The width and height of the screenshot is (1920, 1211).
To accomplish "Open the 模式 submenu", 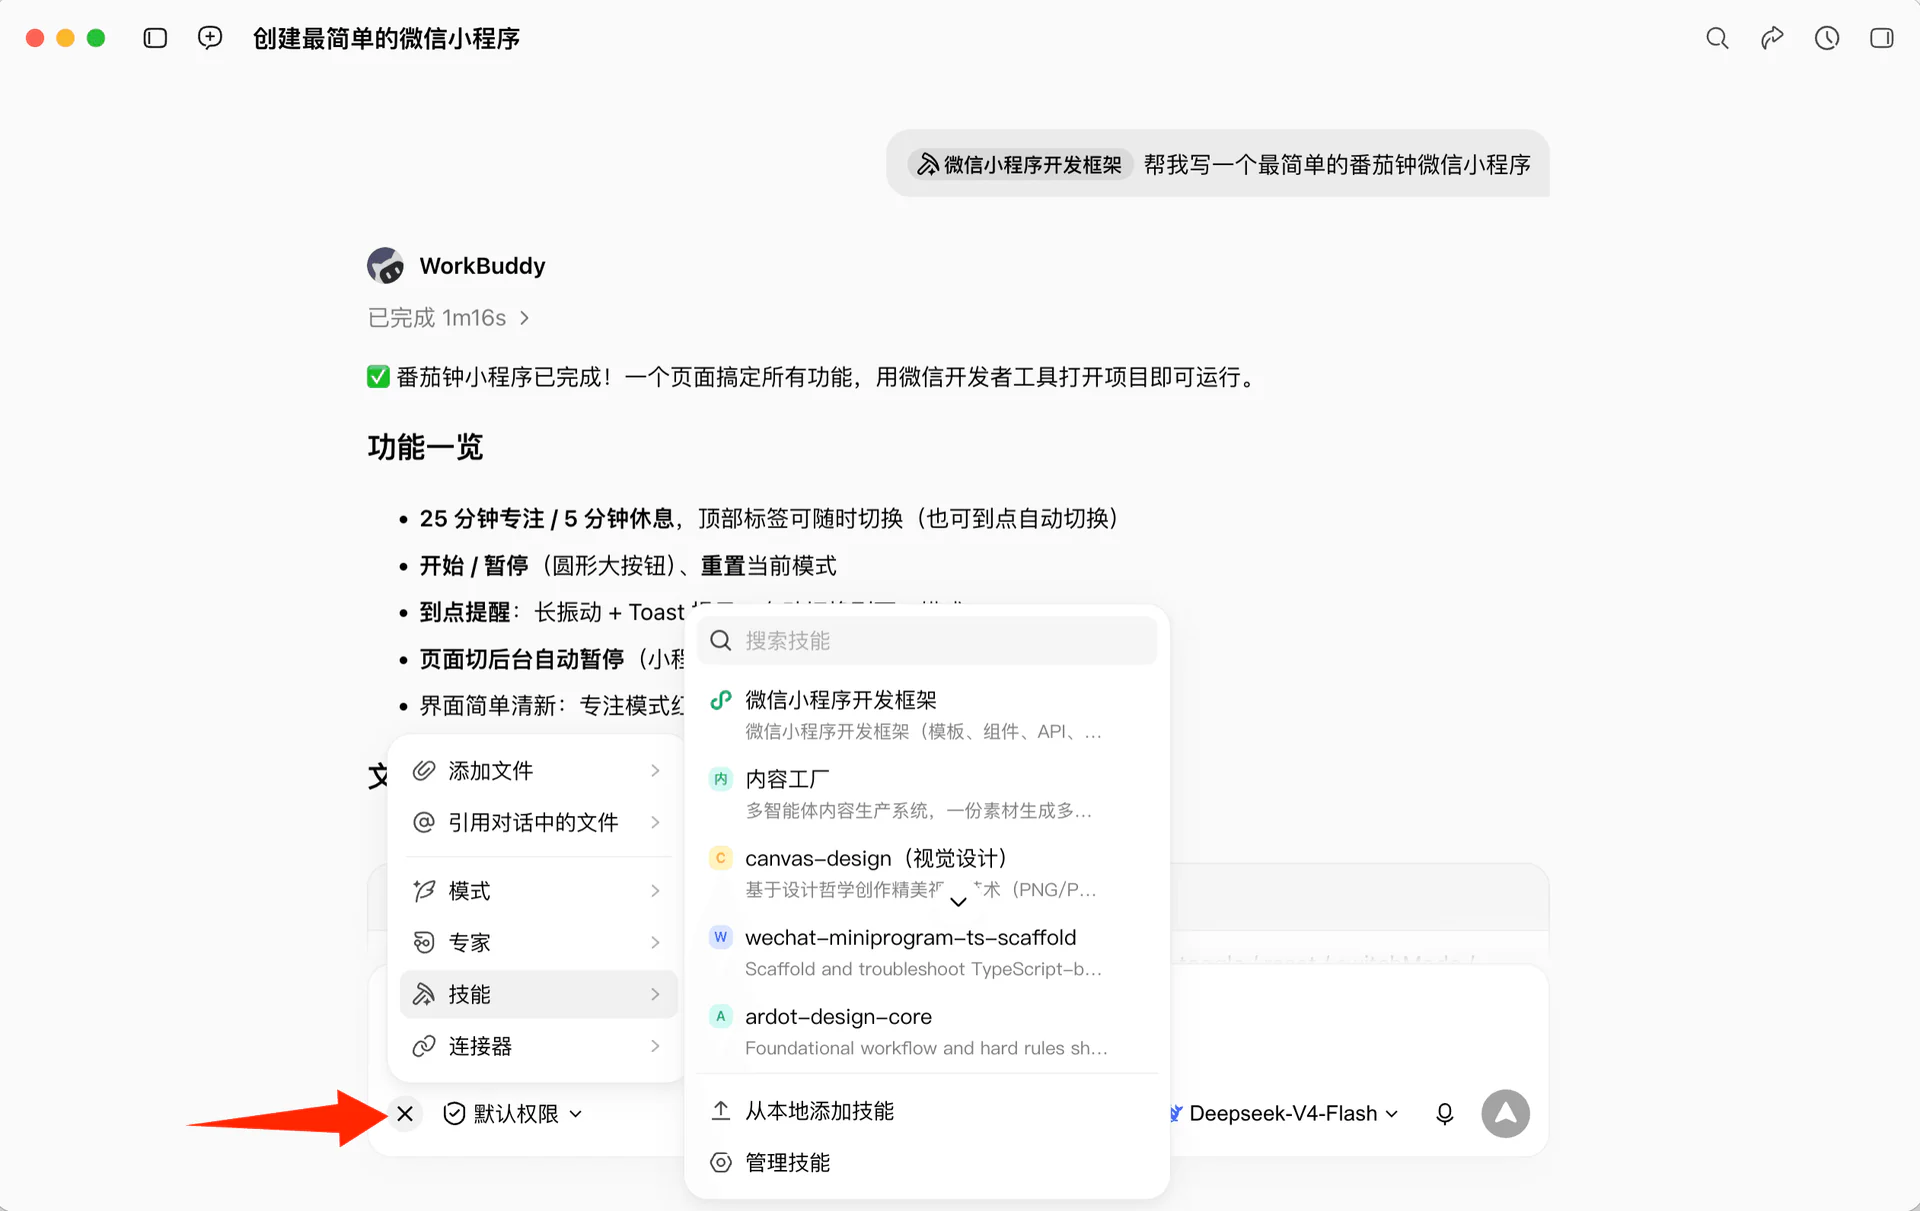I will point(538,890).
